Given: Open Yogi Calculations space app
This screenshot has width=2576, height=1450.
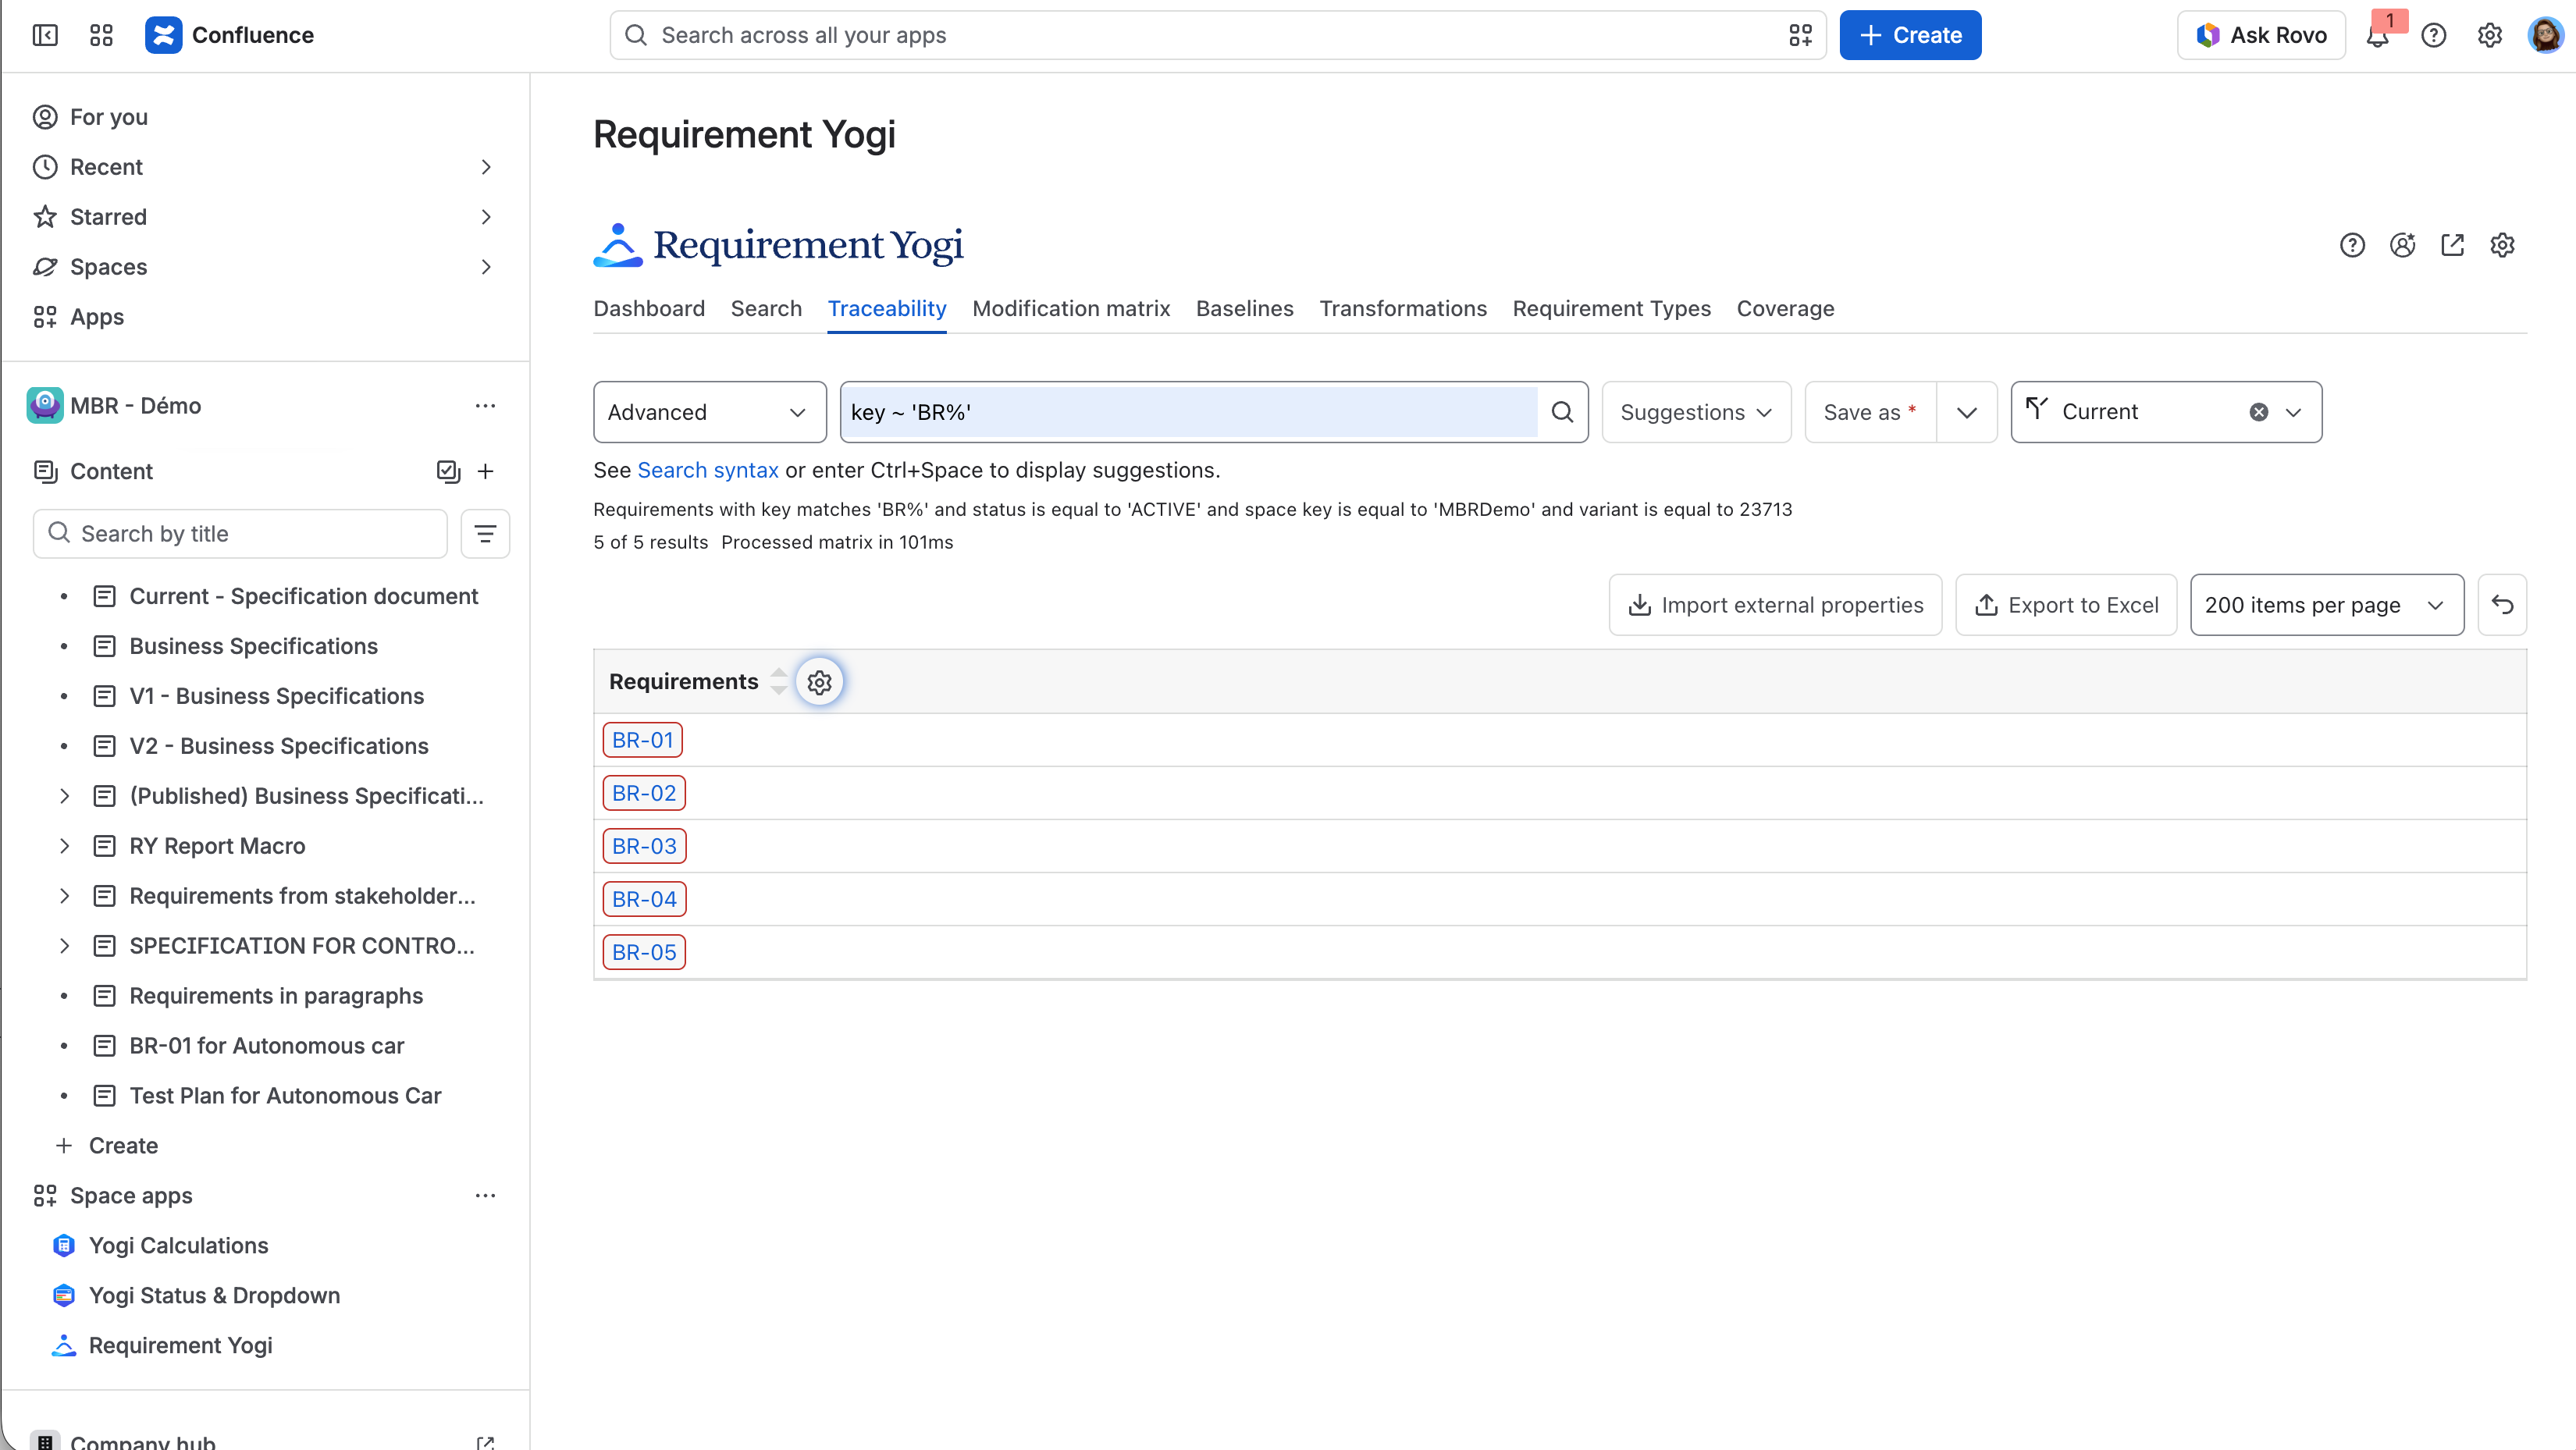Looking at the screenshot, I should pos(179,1246).
